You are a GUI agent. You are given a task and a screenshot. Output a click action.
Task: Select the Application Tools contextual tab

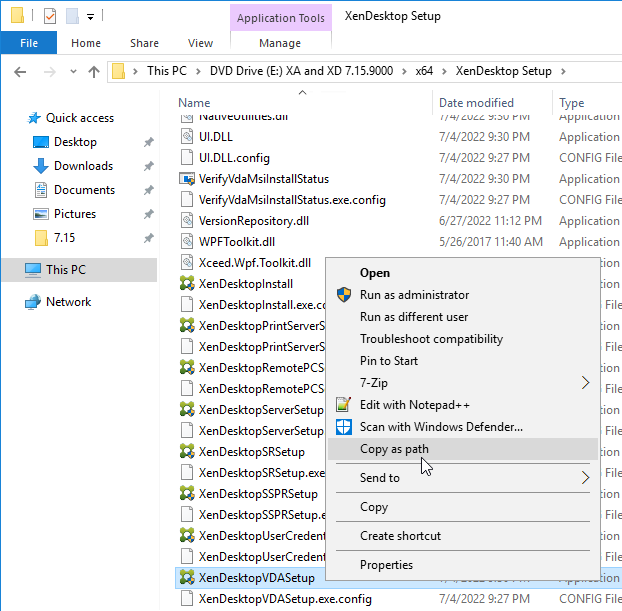tap(281, 18)
